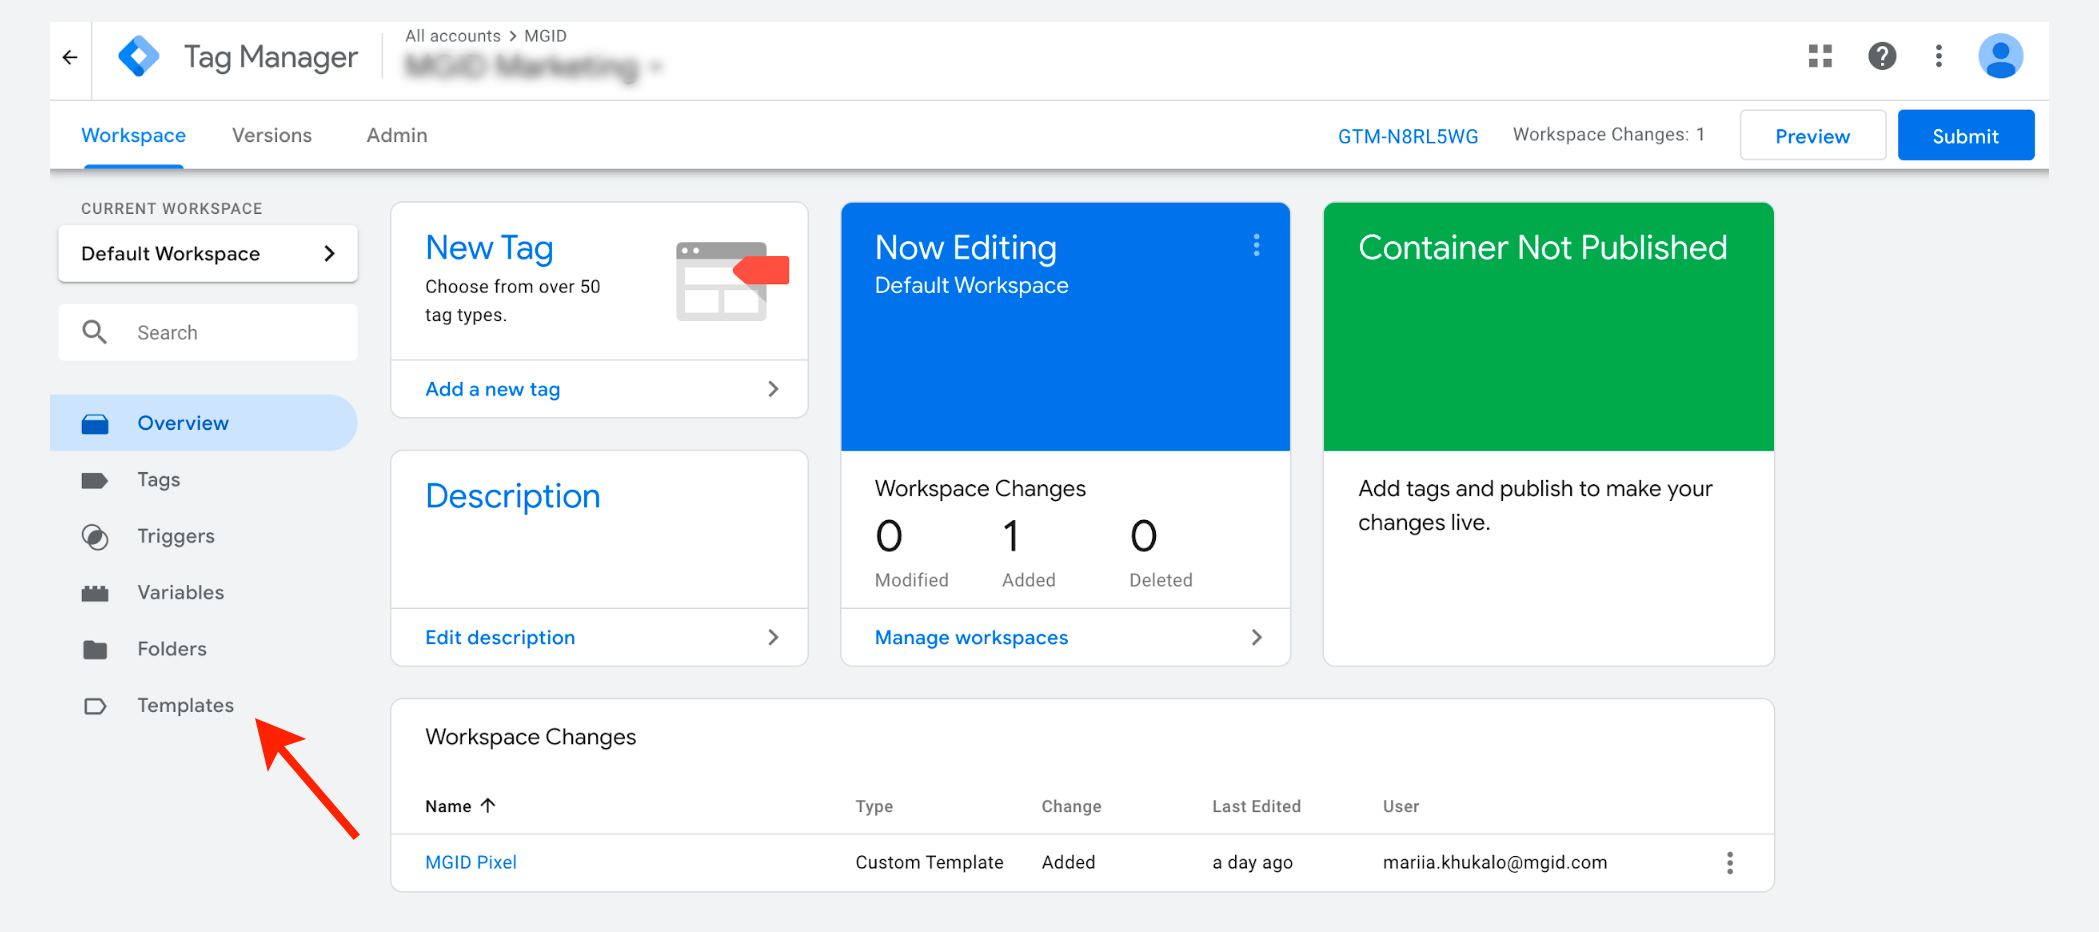The height and width of the screenshot is (932, 2099).
Task: Click the Tags label icon
Action: click(95, 481)
